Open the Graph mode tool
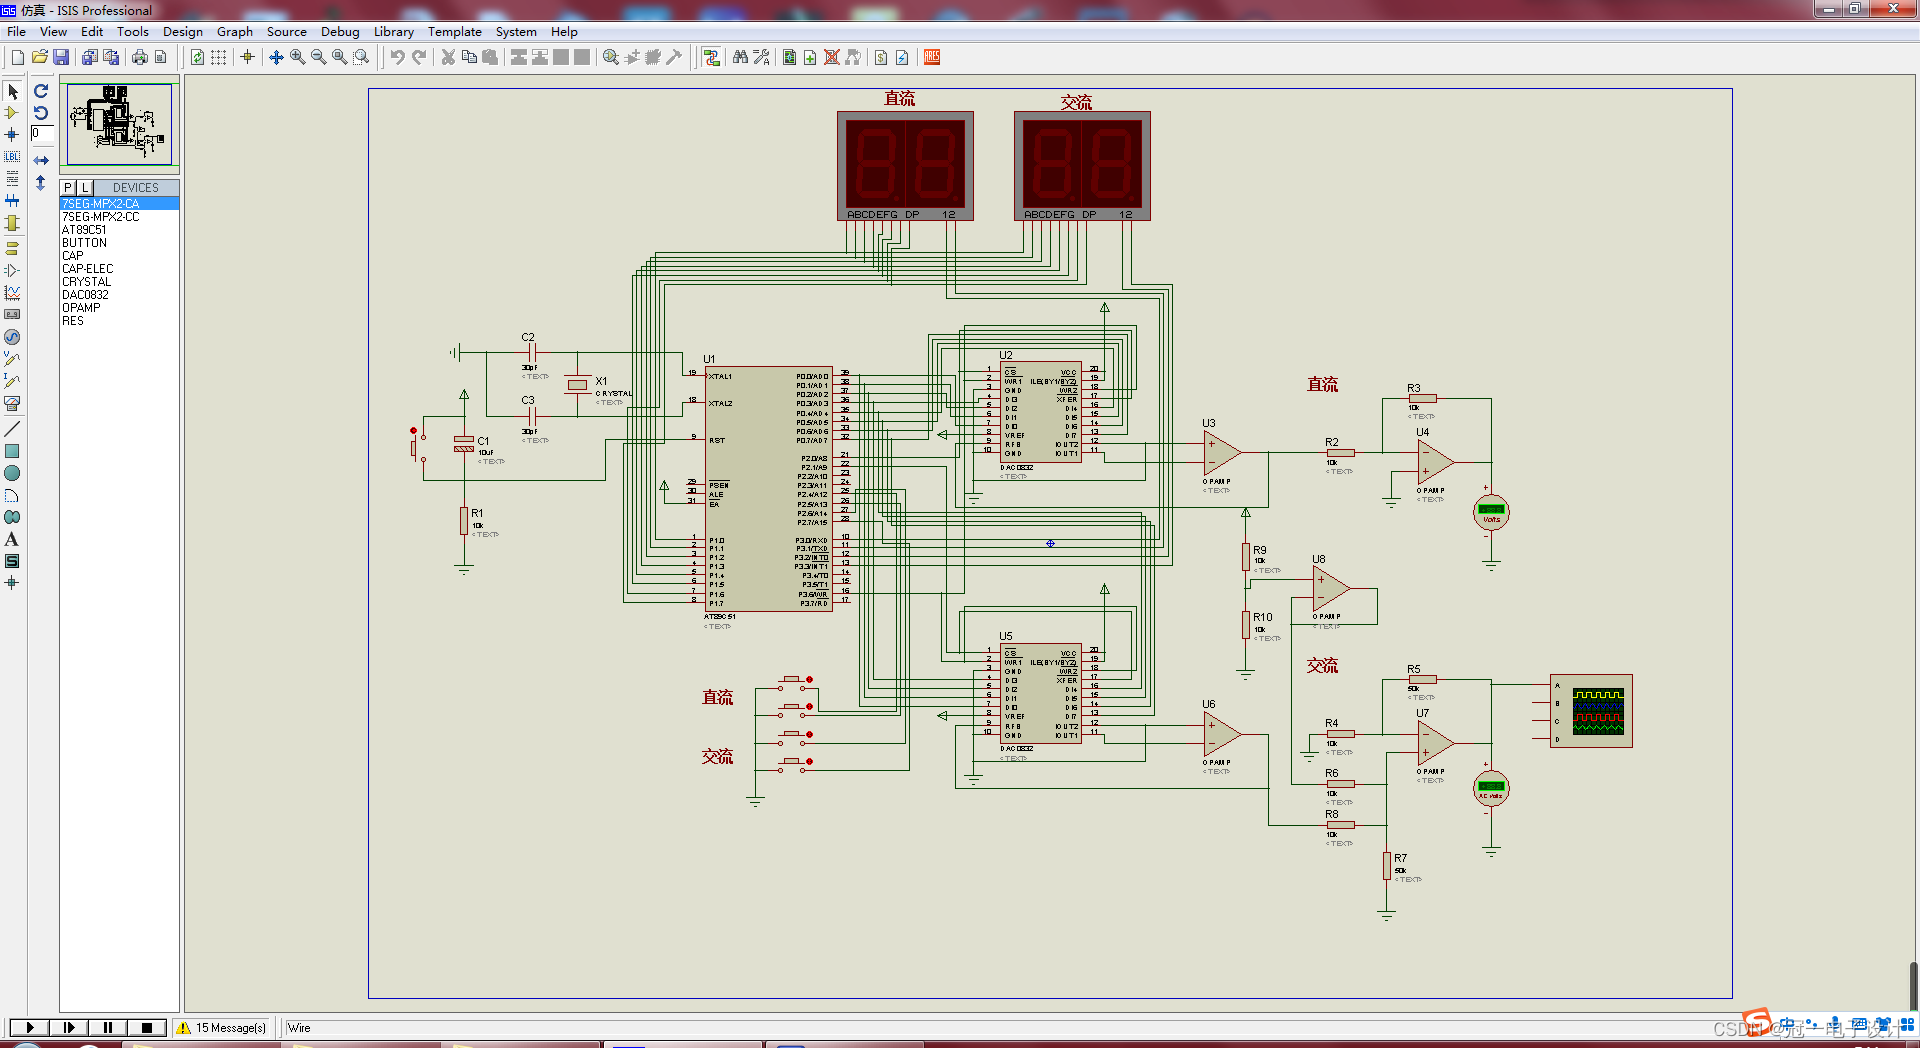1920x1048 pixels. (12, 292)
